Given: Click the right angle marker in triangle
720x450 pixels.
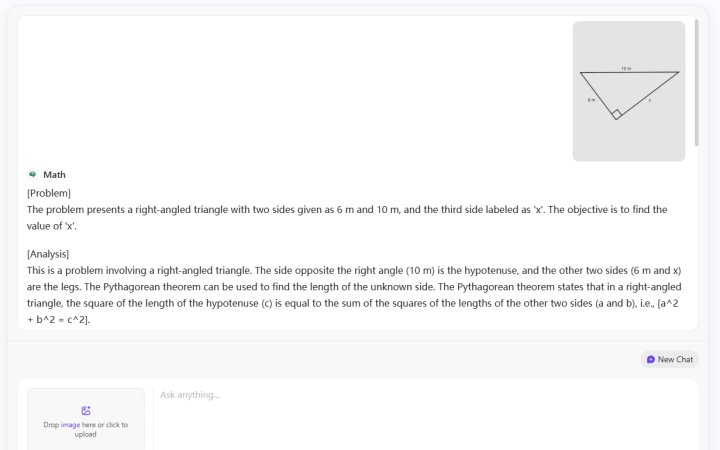Looking at the screenshot, I should coord(617,114).
